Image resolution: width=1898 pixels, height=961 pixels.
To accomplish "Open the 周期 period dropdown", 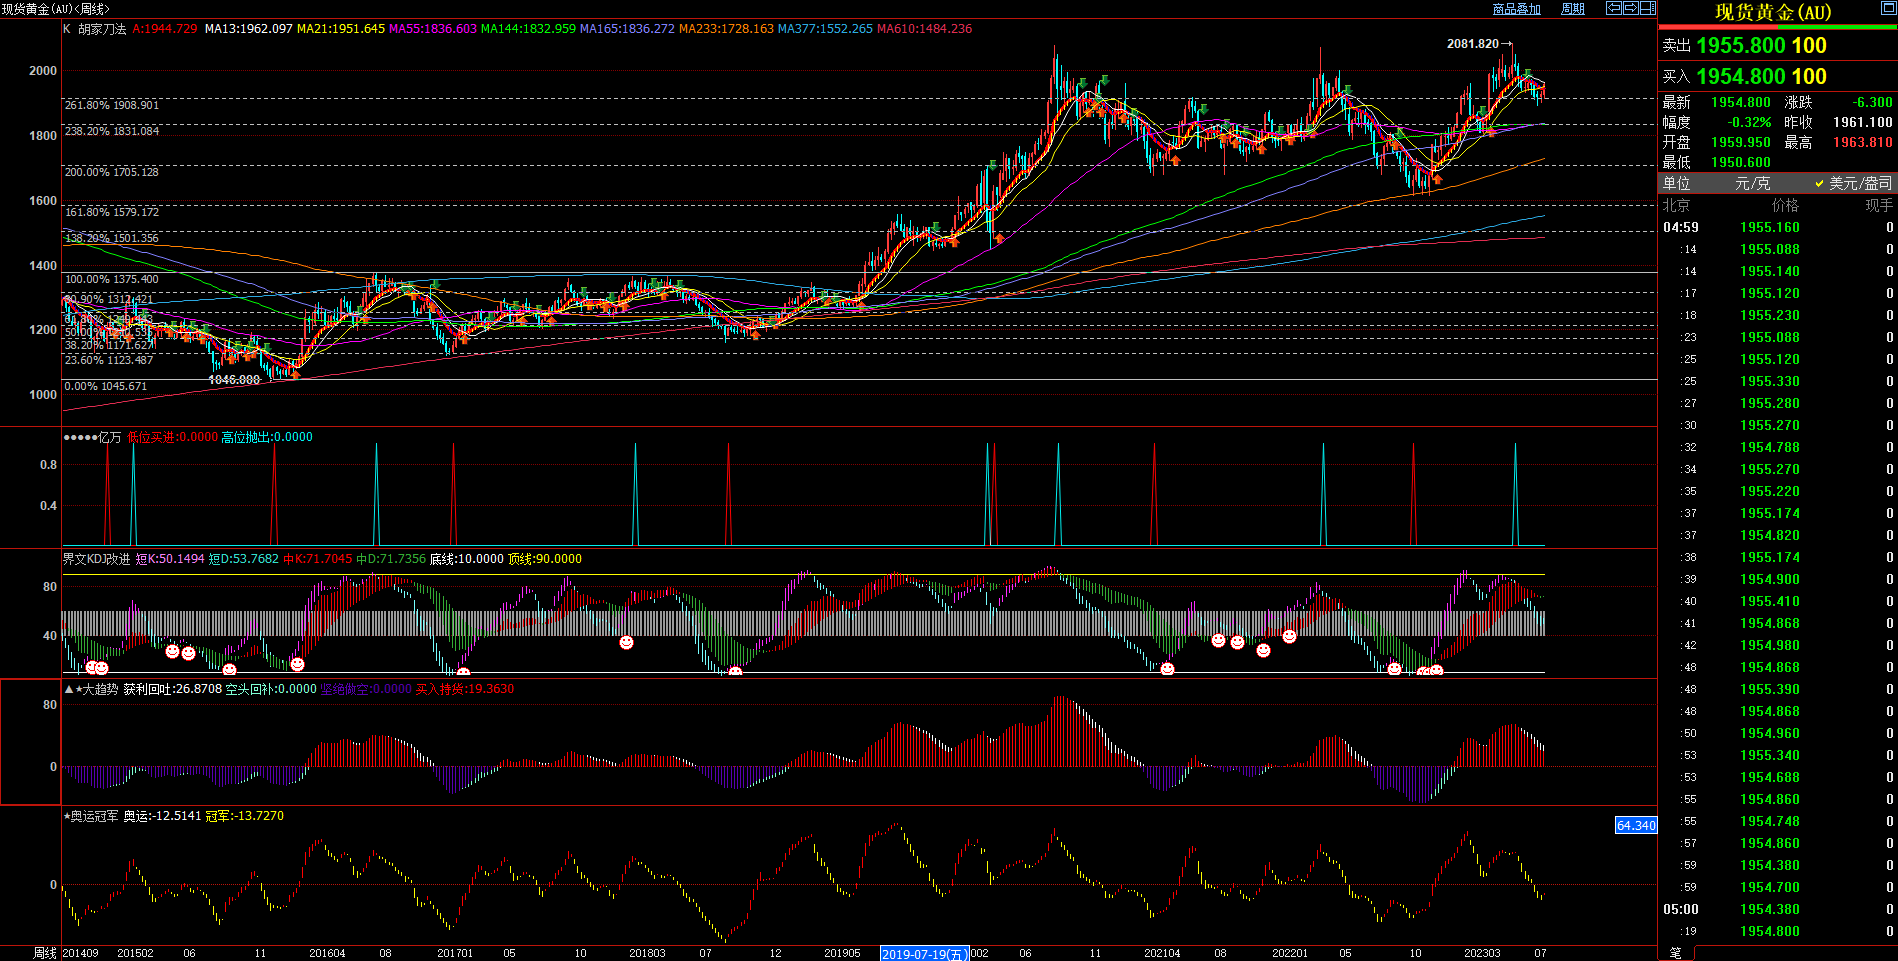I will pos(1573,9).
